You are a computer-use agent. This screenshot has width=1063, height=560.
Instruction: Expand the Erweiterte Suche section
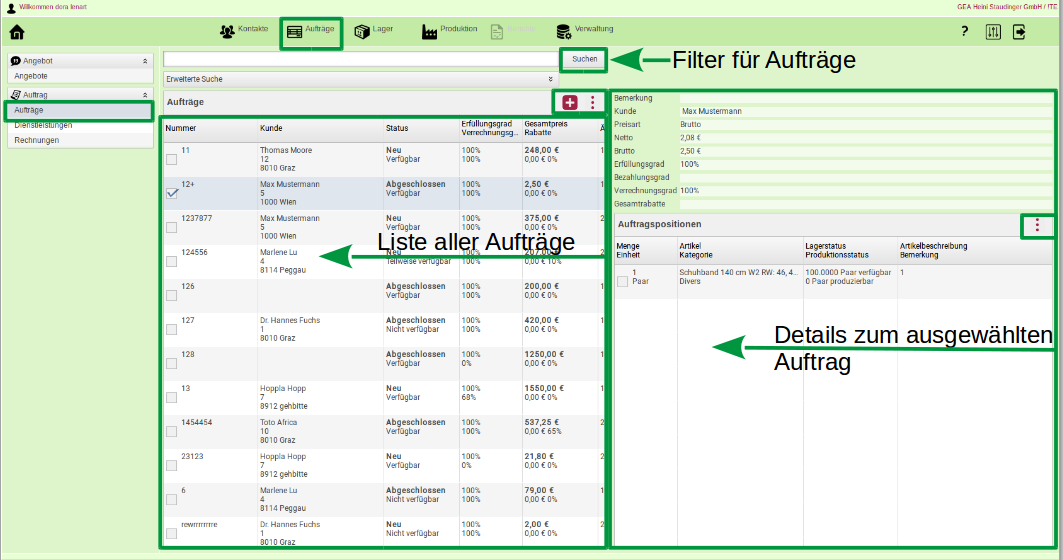(x=359, y=78)
